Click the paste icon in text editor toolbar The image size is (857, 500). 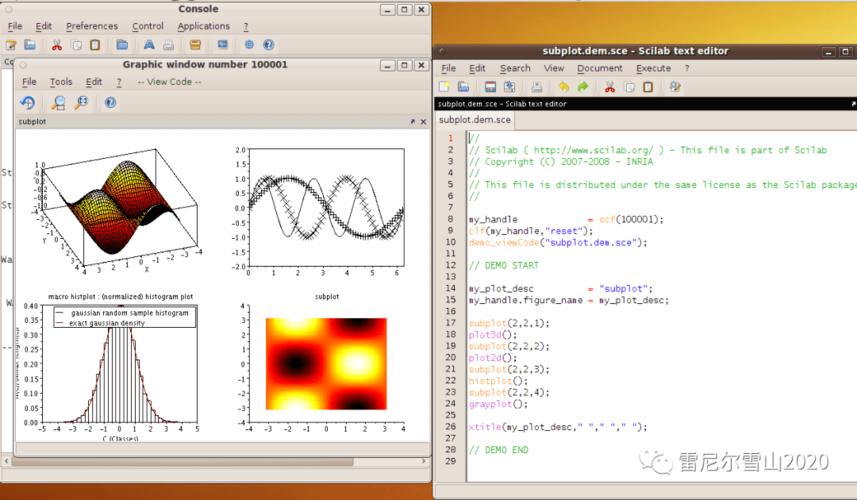pyautogui.click(x=648, y=86)
